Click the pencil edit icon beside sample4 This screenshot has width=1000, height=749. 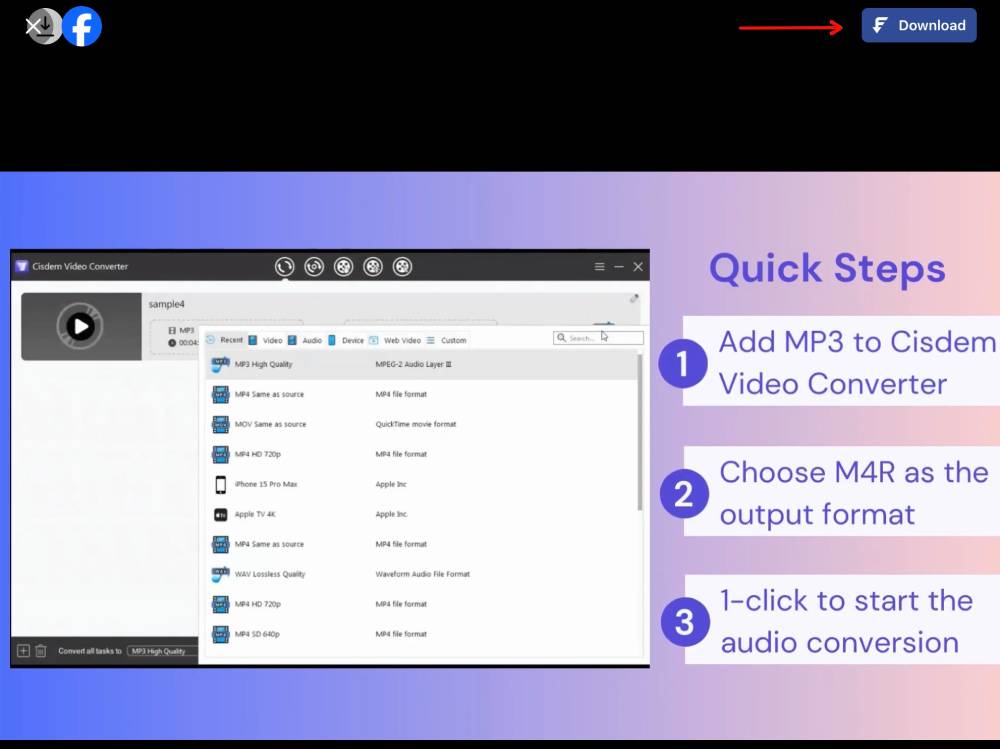[634, 299]
